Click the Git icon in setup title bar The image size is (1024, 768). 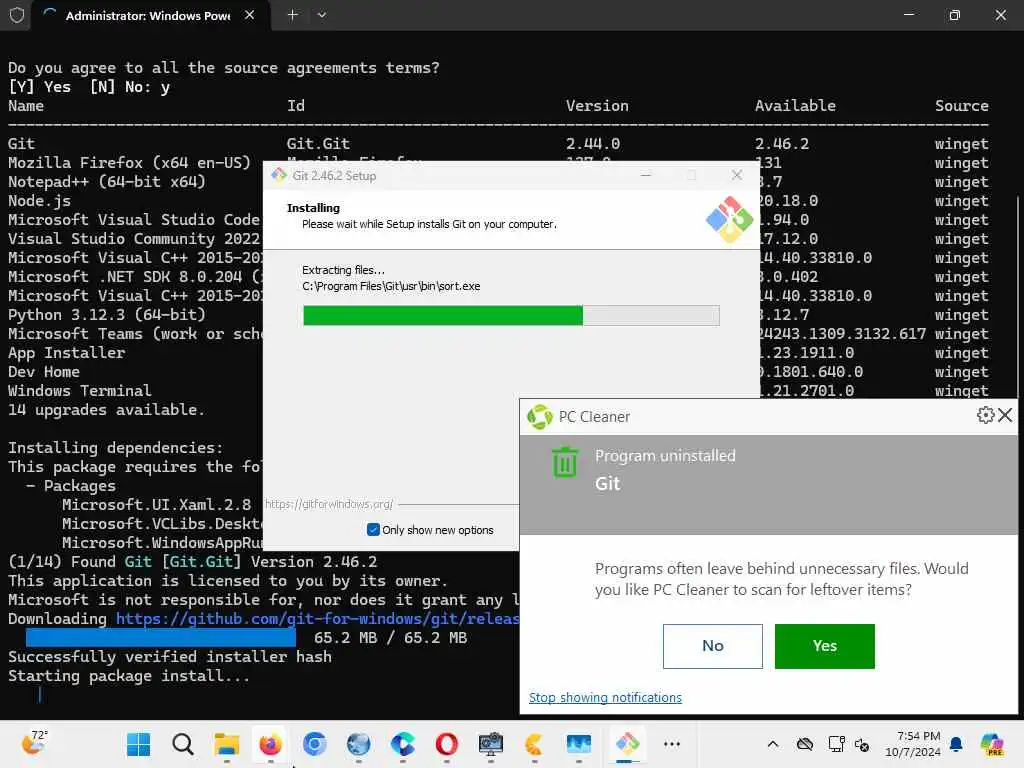point(279,175)
